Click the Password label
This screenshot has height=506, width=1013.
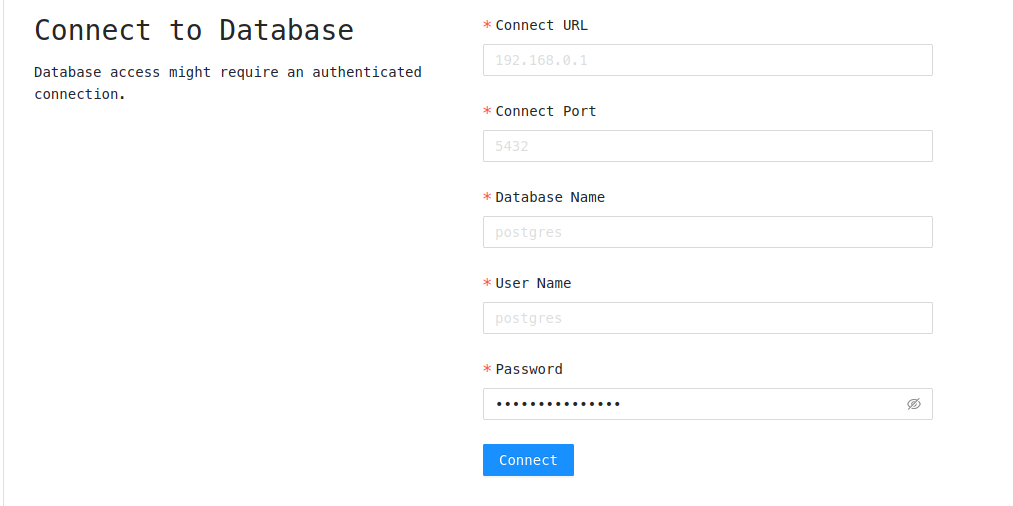(x=529, y=369)
